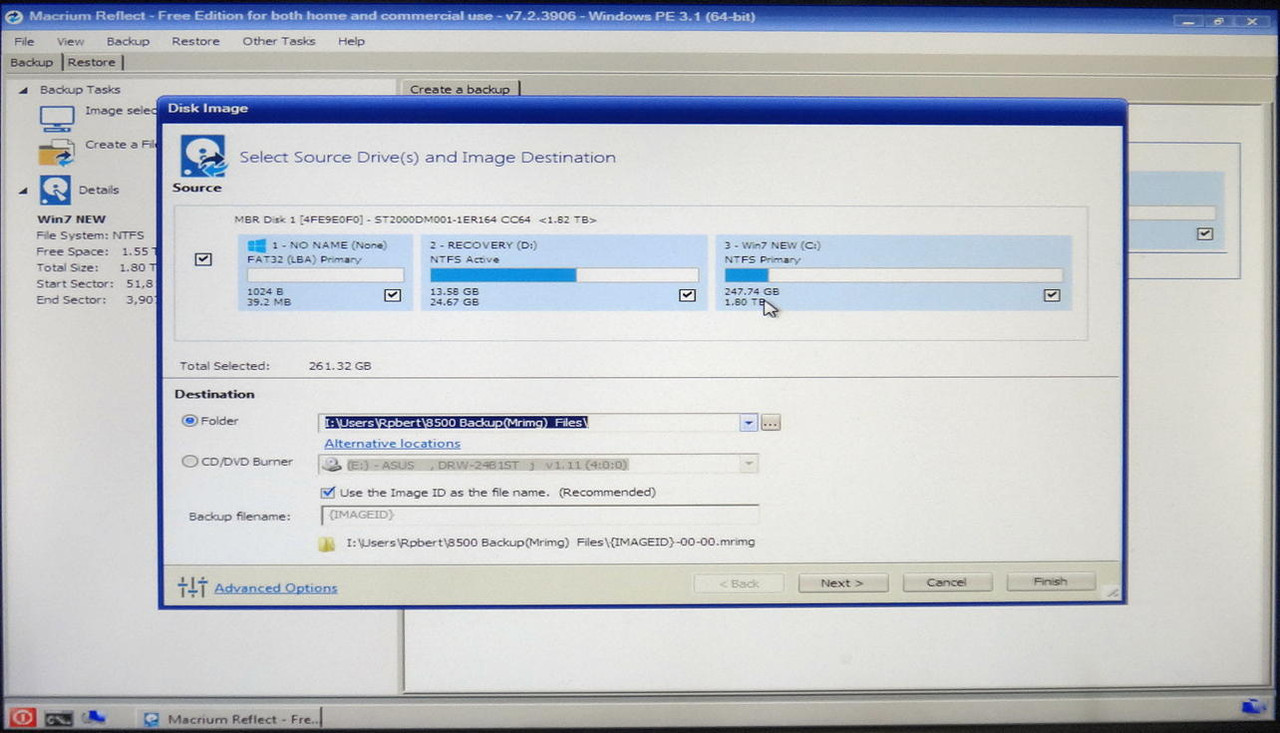Click the greyed Back button
Screen dimensions: 1280x733
(740, 583)
